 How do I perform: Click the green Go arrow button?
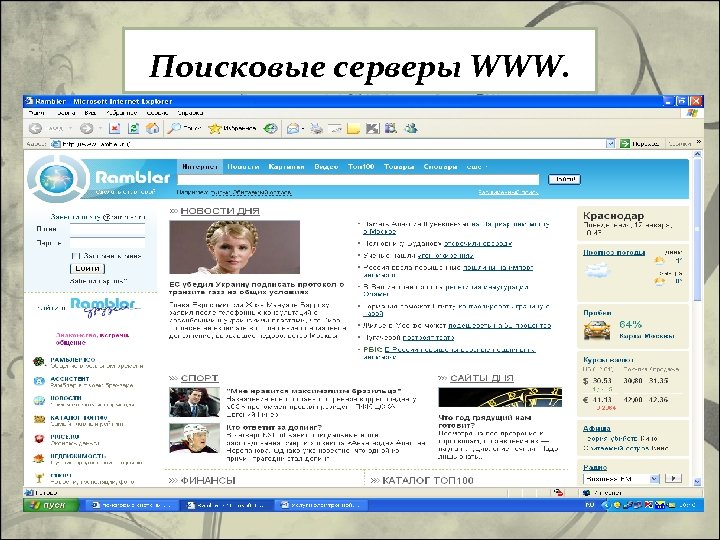pyautogui.click(x=624, y=144)
